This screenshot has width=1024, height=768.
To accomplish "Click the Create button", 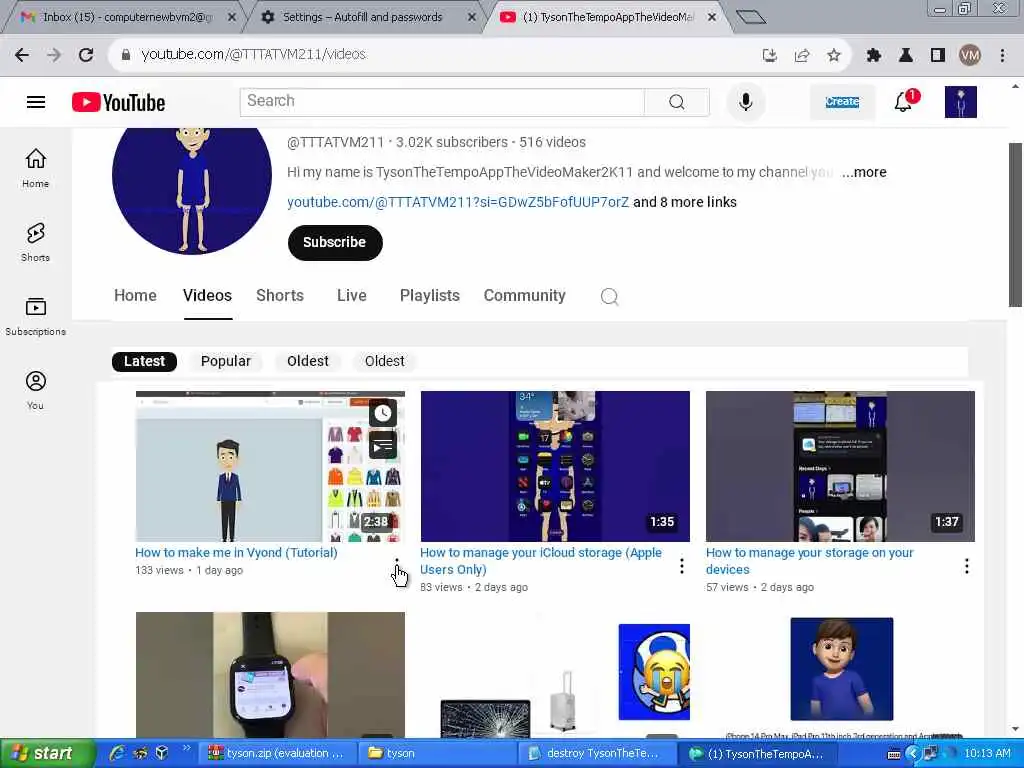I will pyautogui.click(x=842, y=102).
